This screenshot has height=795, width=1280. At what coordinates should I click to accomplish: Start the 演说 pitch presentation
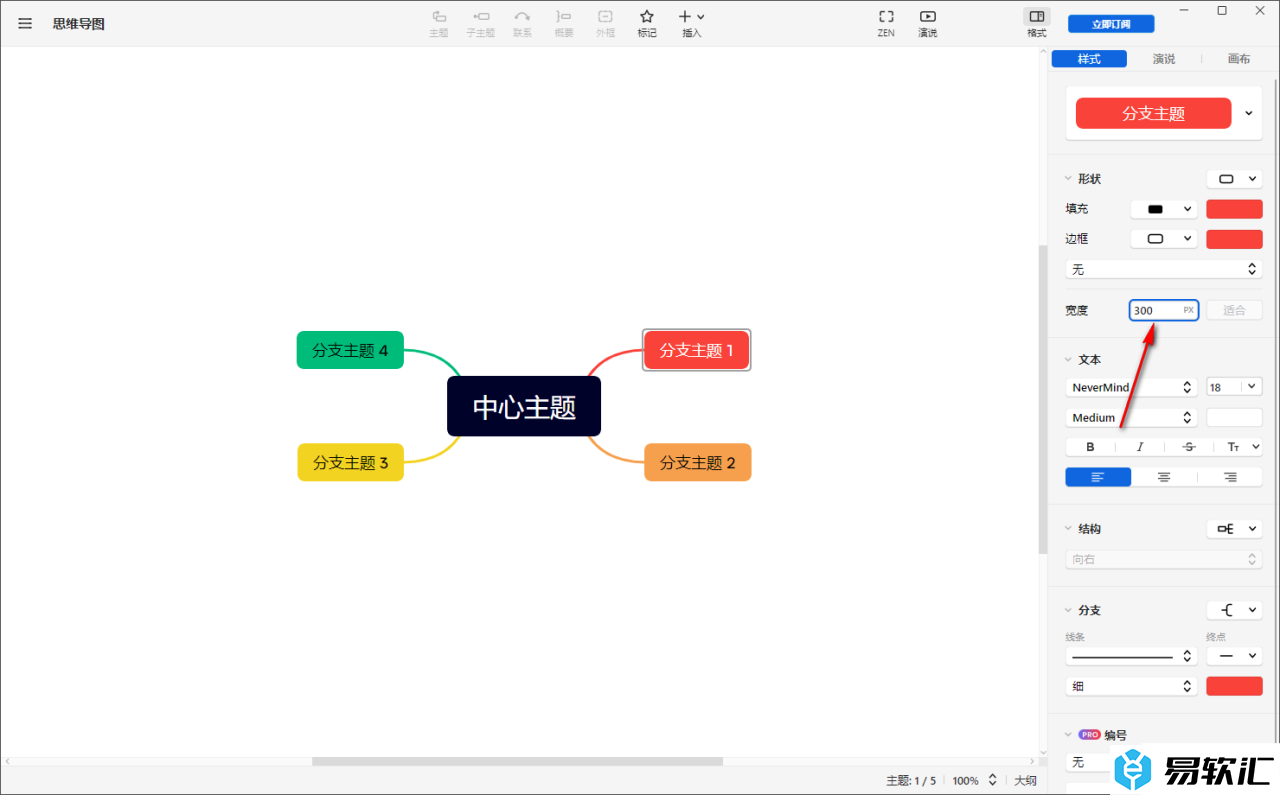[x=928, y=23]
